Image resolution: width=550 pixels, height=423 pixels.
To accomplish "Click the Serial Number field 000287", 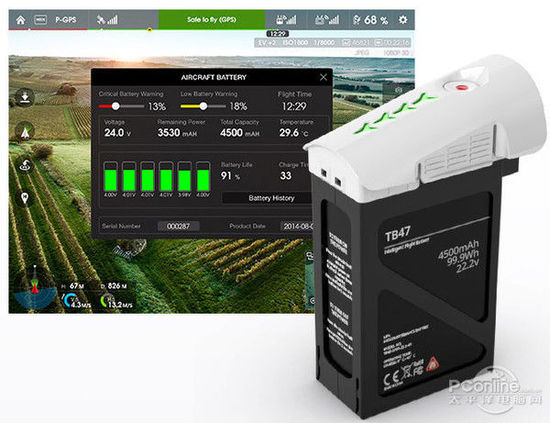I will (178, 226).
